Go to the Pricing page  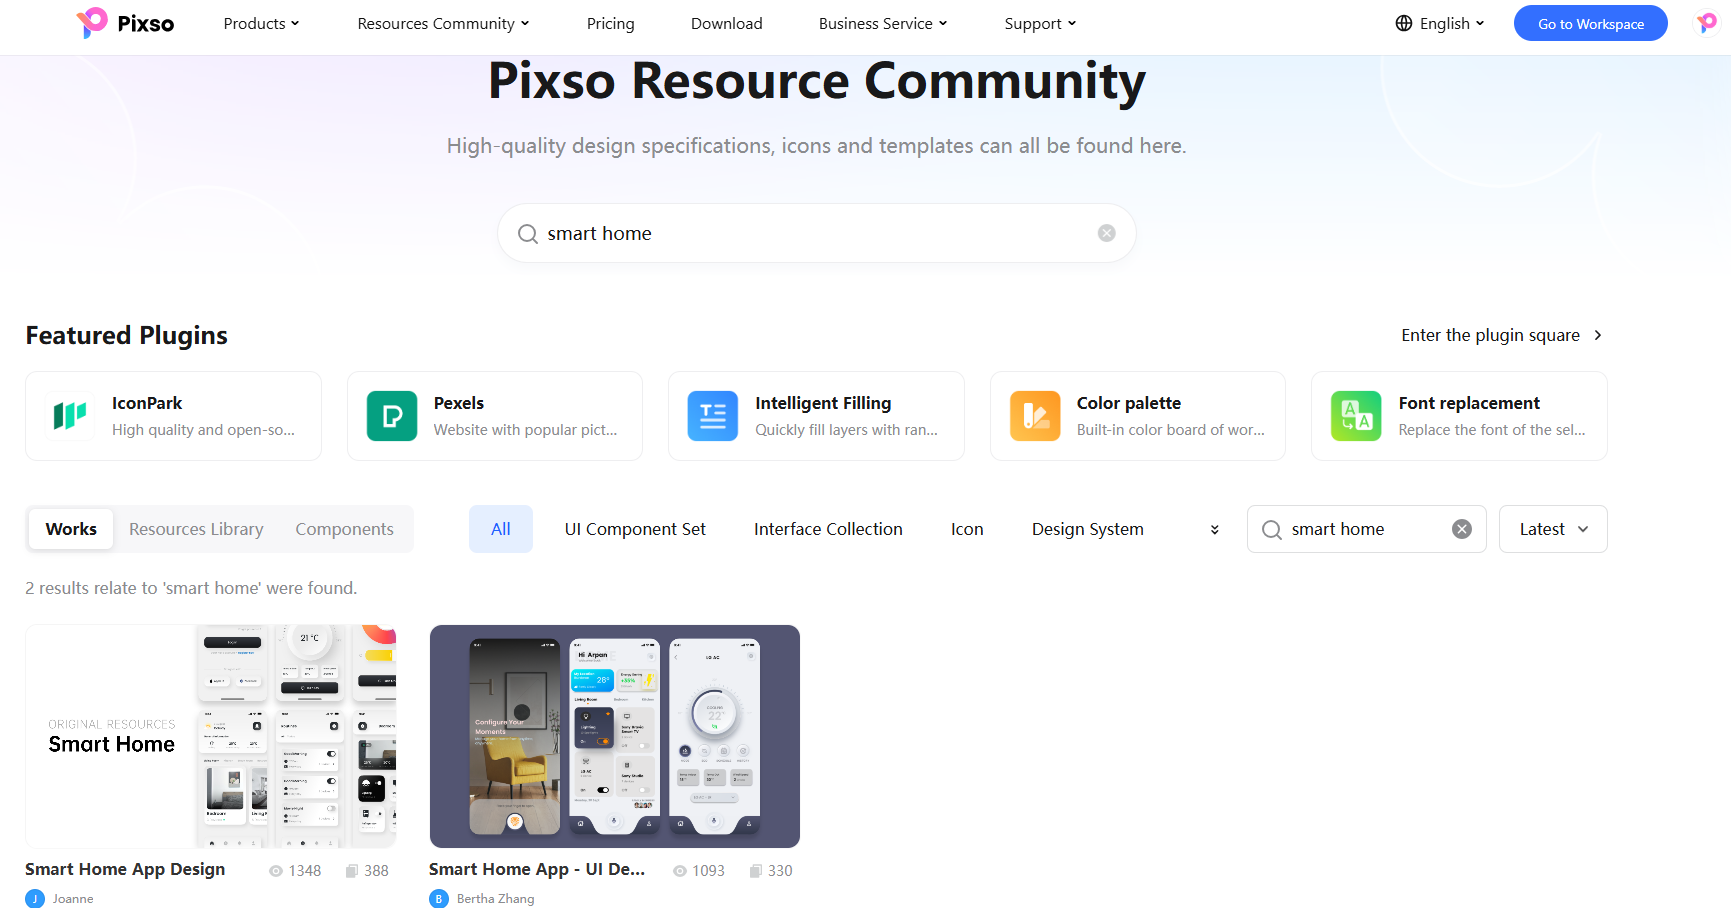pos(610,23)
